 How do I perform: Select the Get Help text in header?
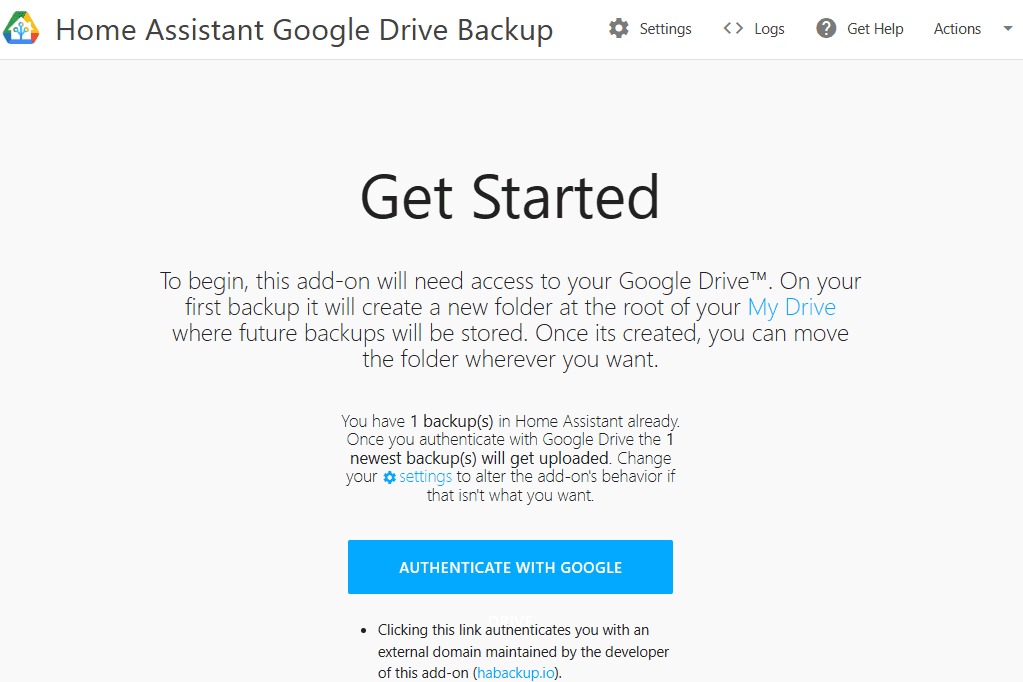click(x=875, y=29)
